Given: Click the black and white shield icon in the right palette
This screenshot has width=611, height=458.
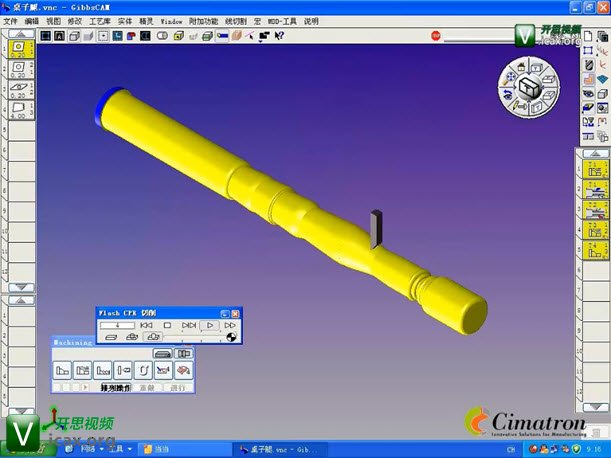Looking at the screenshot, I should pos(589,65).
